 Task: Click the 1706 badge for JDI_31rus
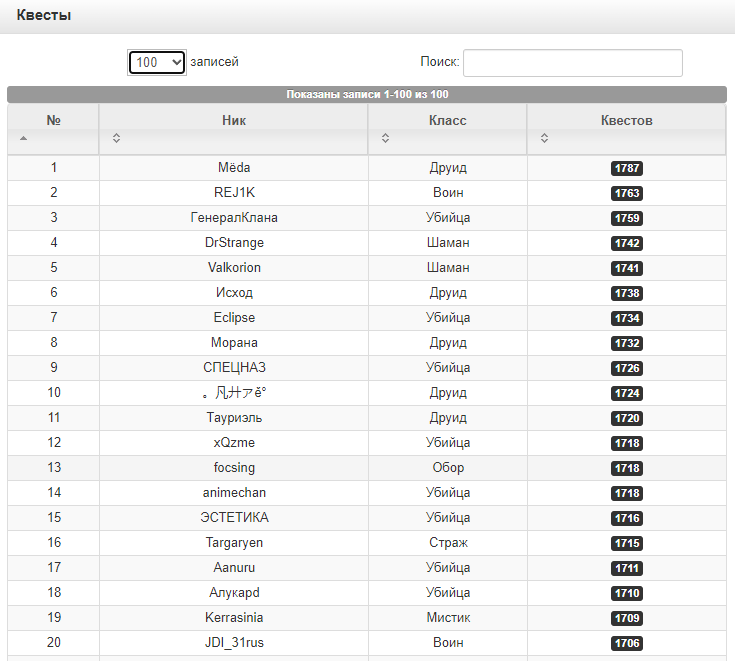coord(626,644)
